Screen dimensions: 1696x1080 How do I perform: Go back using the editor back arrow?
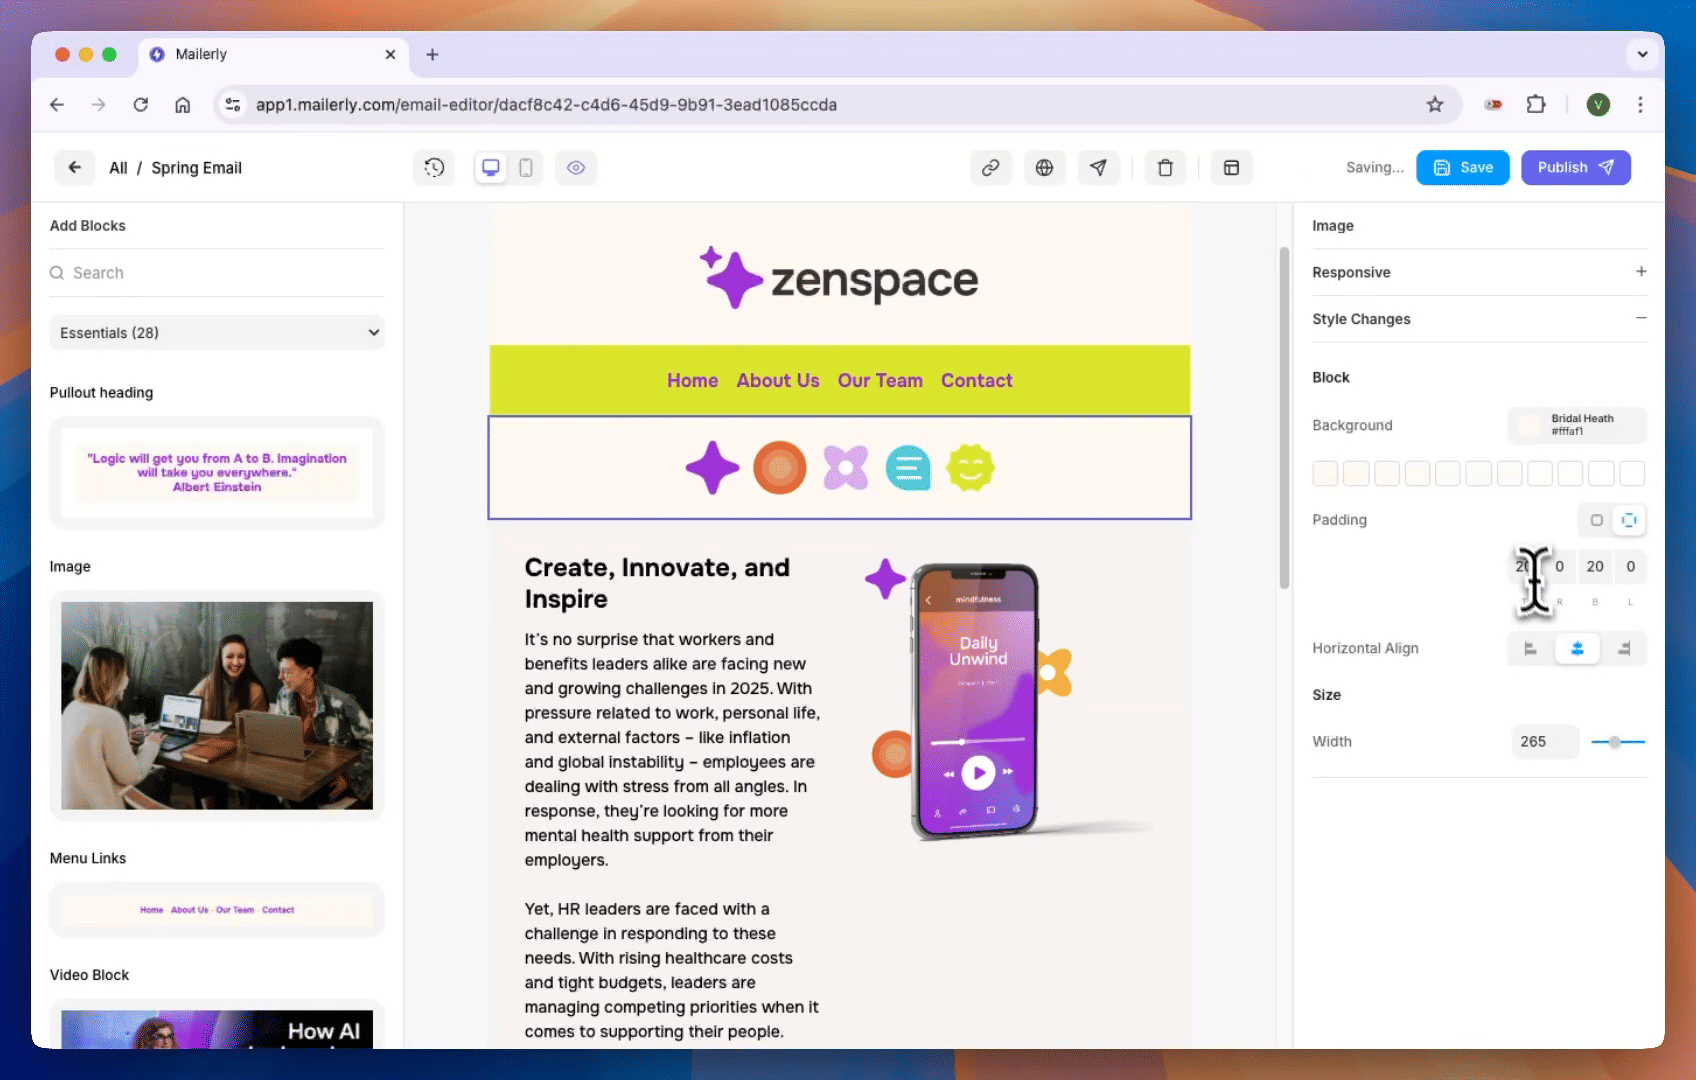[x=75, y=168]
